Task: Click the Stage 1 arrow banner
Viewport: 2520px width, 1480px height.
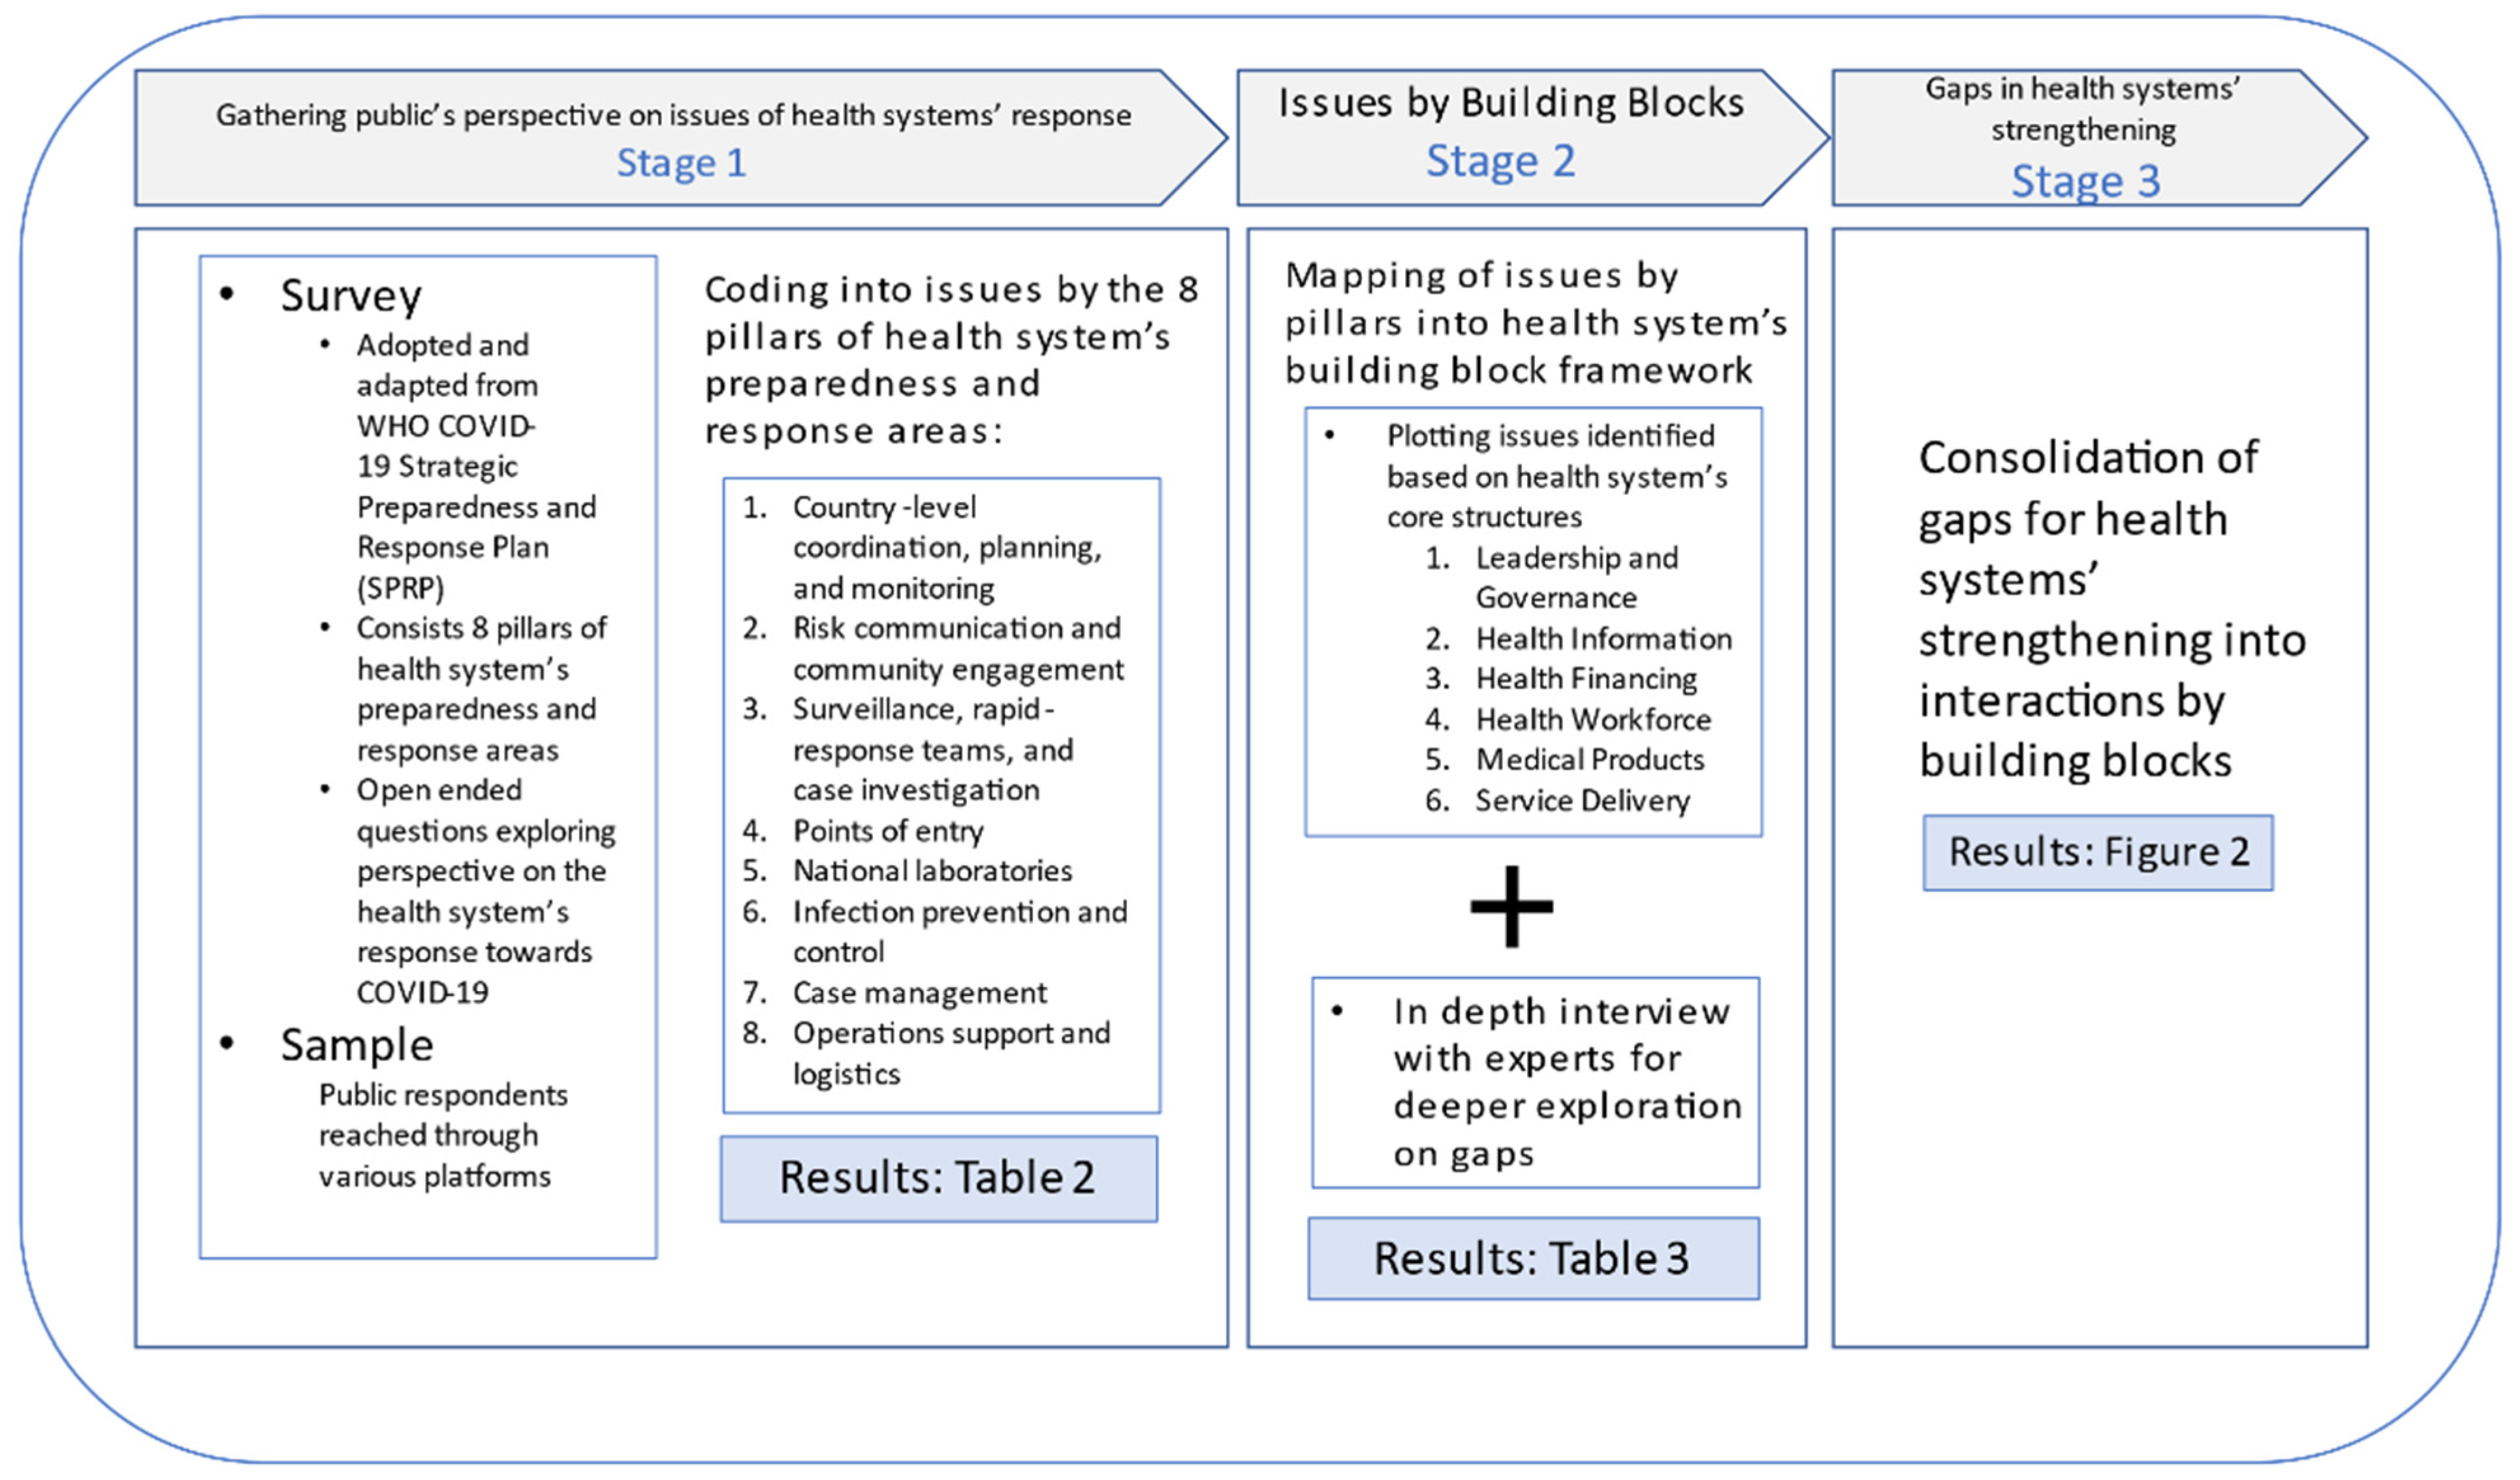Action: 680,138
